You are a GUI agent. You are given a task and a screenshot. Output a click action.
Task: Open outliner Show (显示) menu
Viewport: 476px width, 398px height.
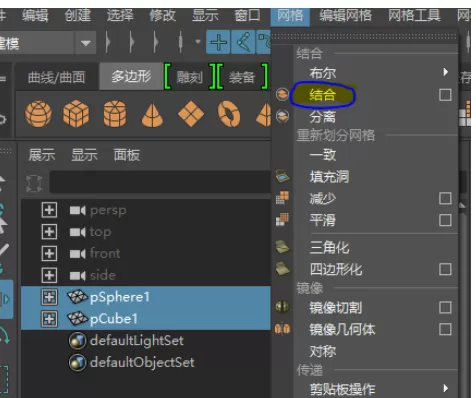point(84,155)
